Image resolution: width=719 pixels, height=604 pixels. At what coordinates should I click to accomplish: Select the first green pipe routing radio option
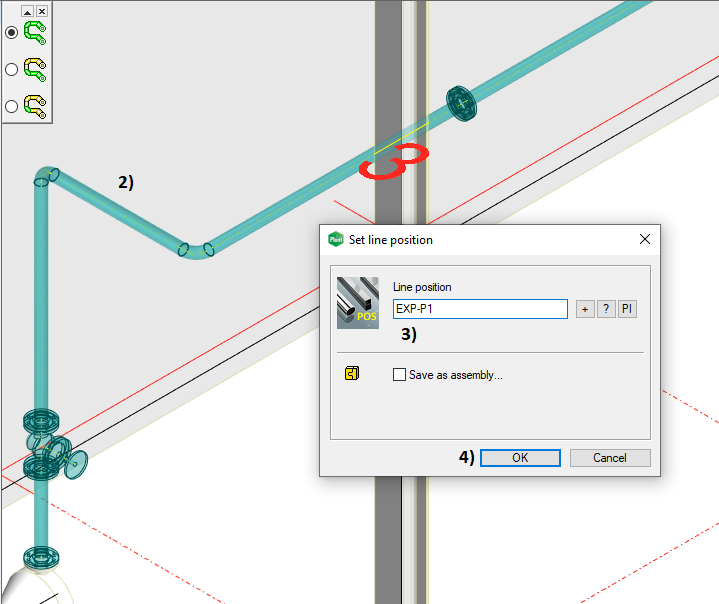pyautogui.click(x=11, y=33)
